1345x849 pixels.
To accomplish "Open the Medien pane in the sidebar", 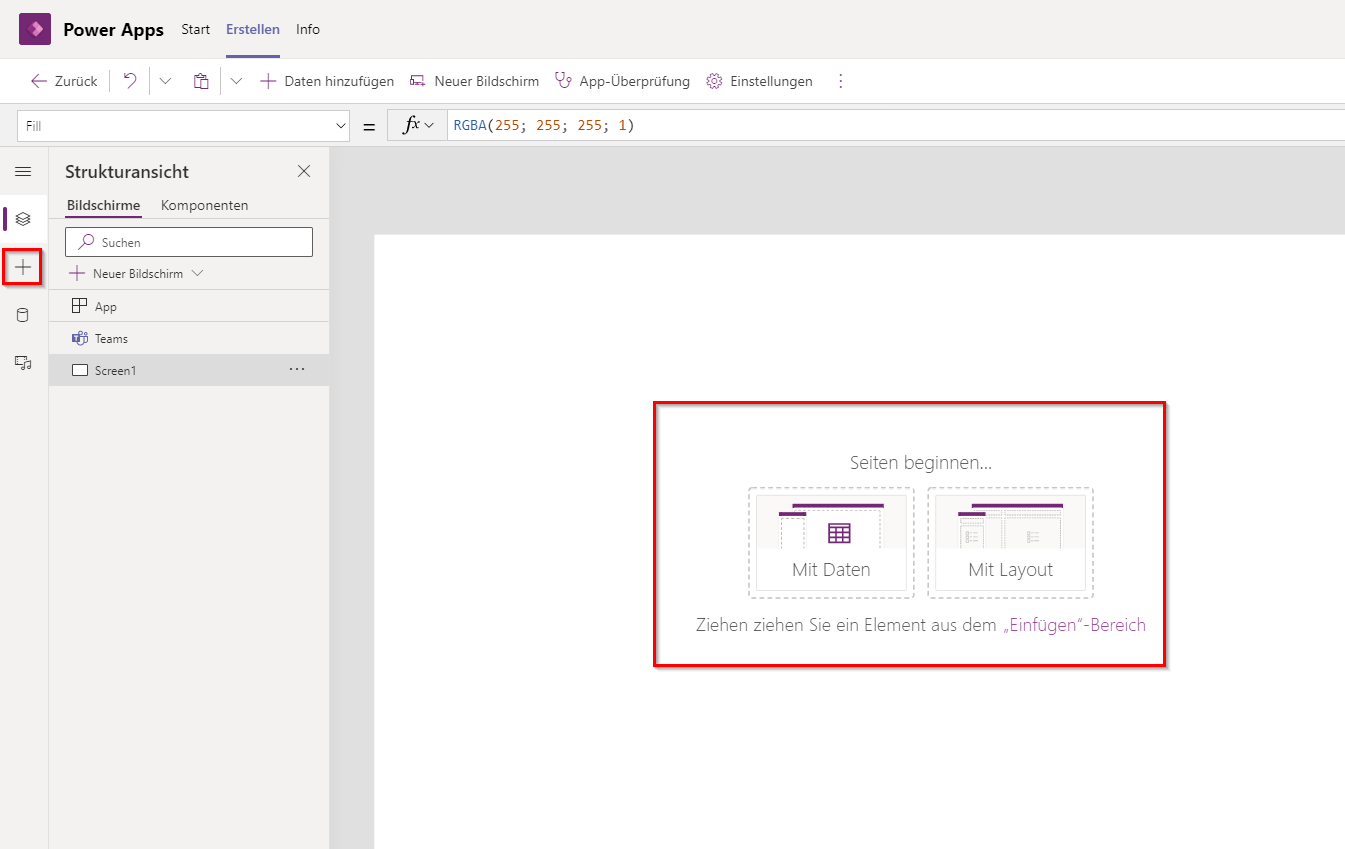I will coord(23,362).
